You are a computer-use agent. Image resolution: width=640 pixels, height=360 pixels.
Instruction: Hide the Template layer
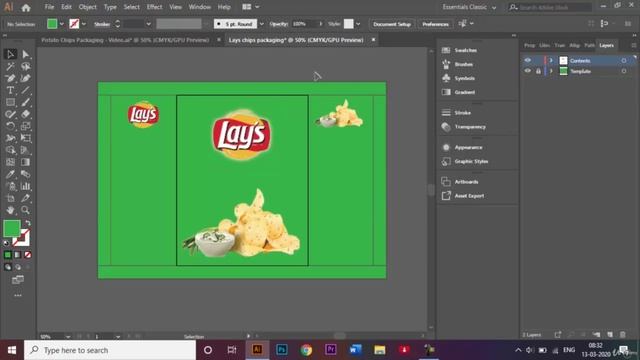tap(528, 71)
